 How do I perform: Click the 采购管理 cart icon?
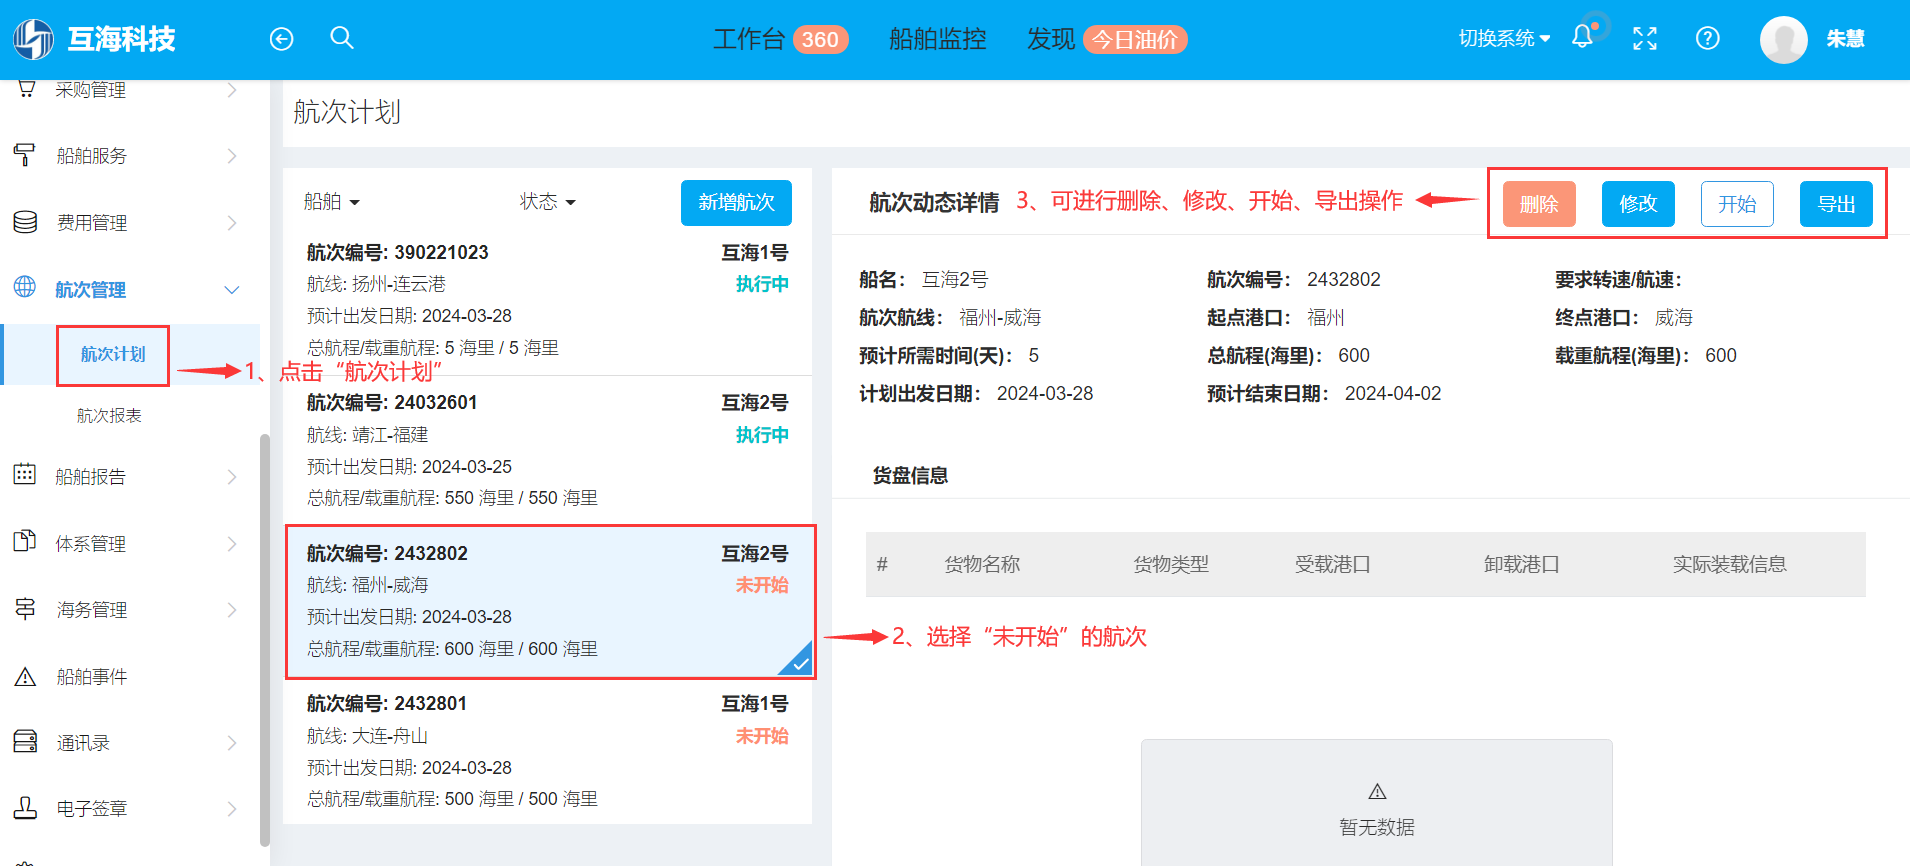(27, 89)
